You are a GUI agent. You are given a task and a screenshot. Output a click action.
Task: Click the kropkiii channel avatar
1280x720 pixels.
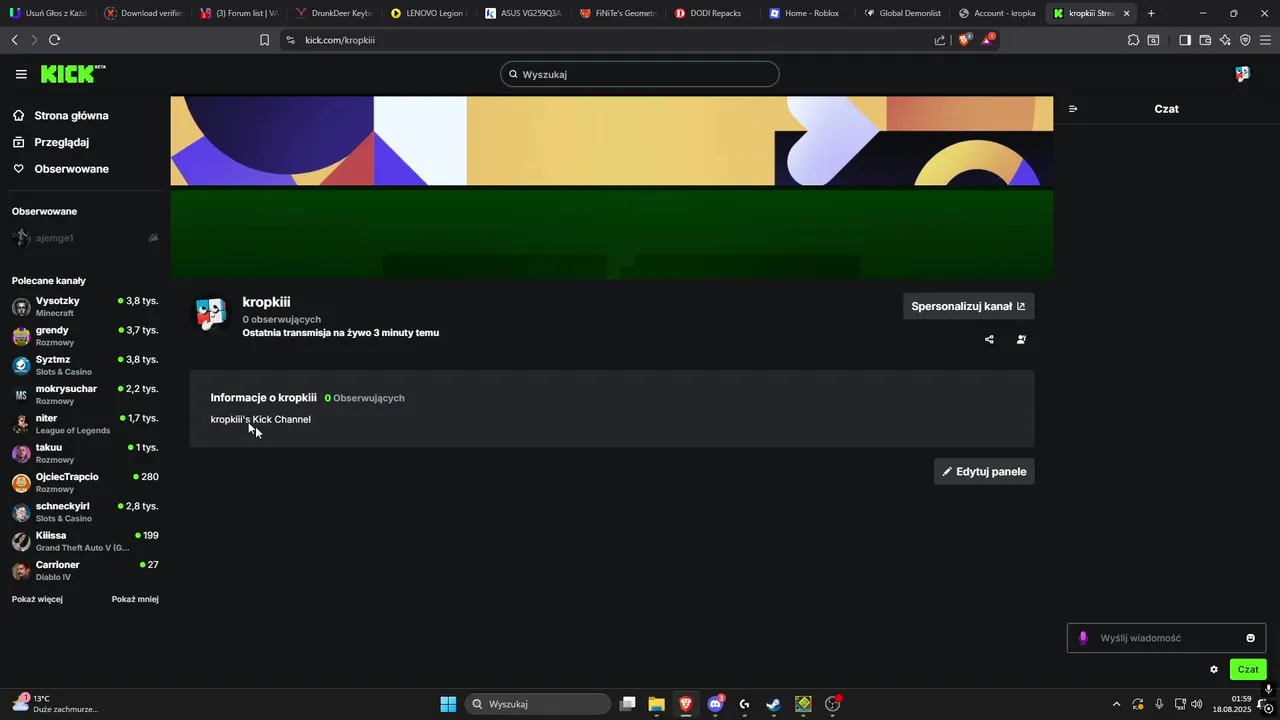pos(210,314)
